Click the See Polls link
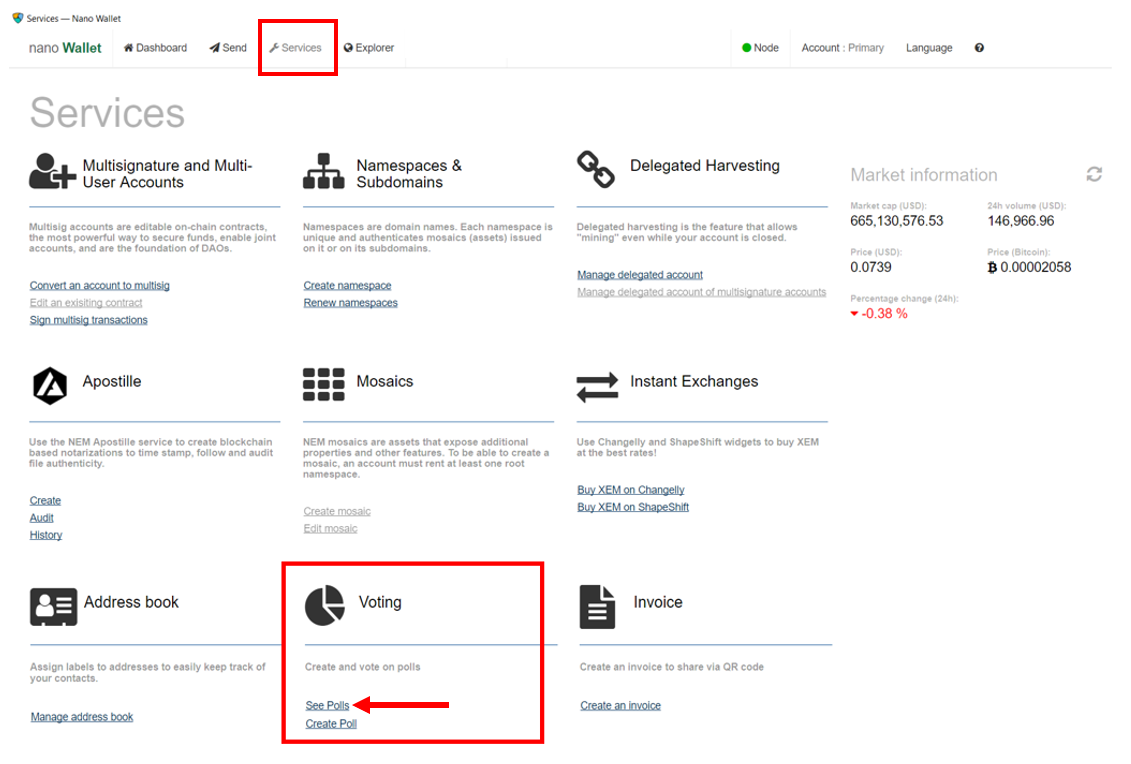The height and width of the screenshot is (764, 1131). (327, 706)
